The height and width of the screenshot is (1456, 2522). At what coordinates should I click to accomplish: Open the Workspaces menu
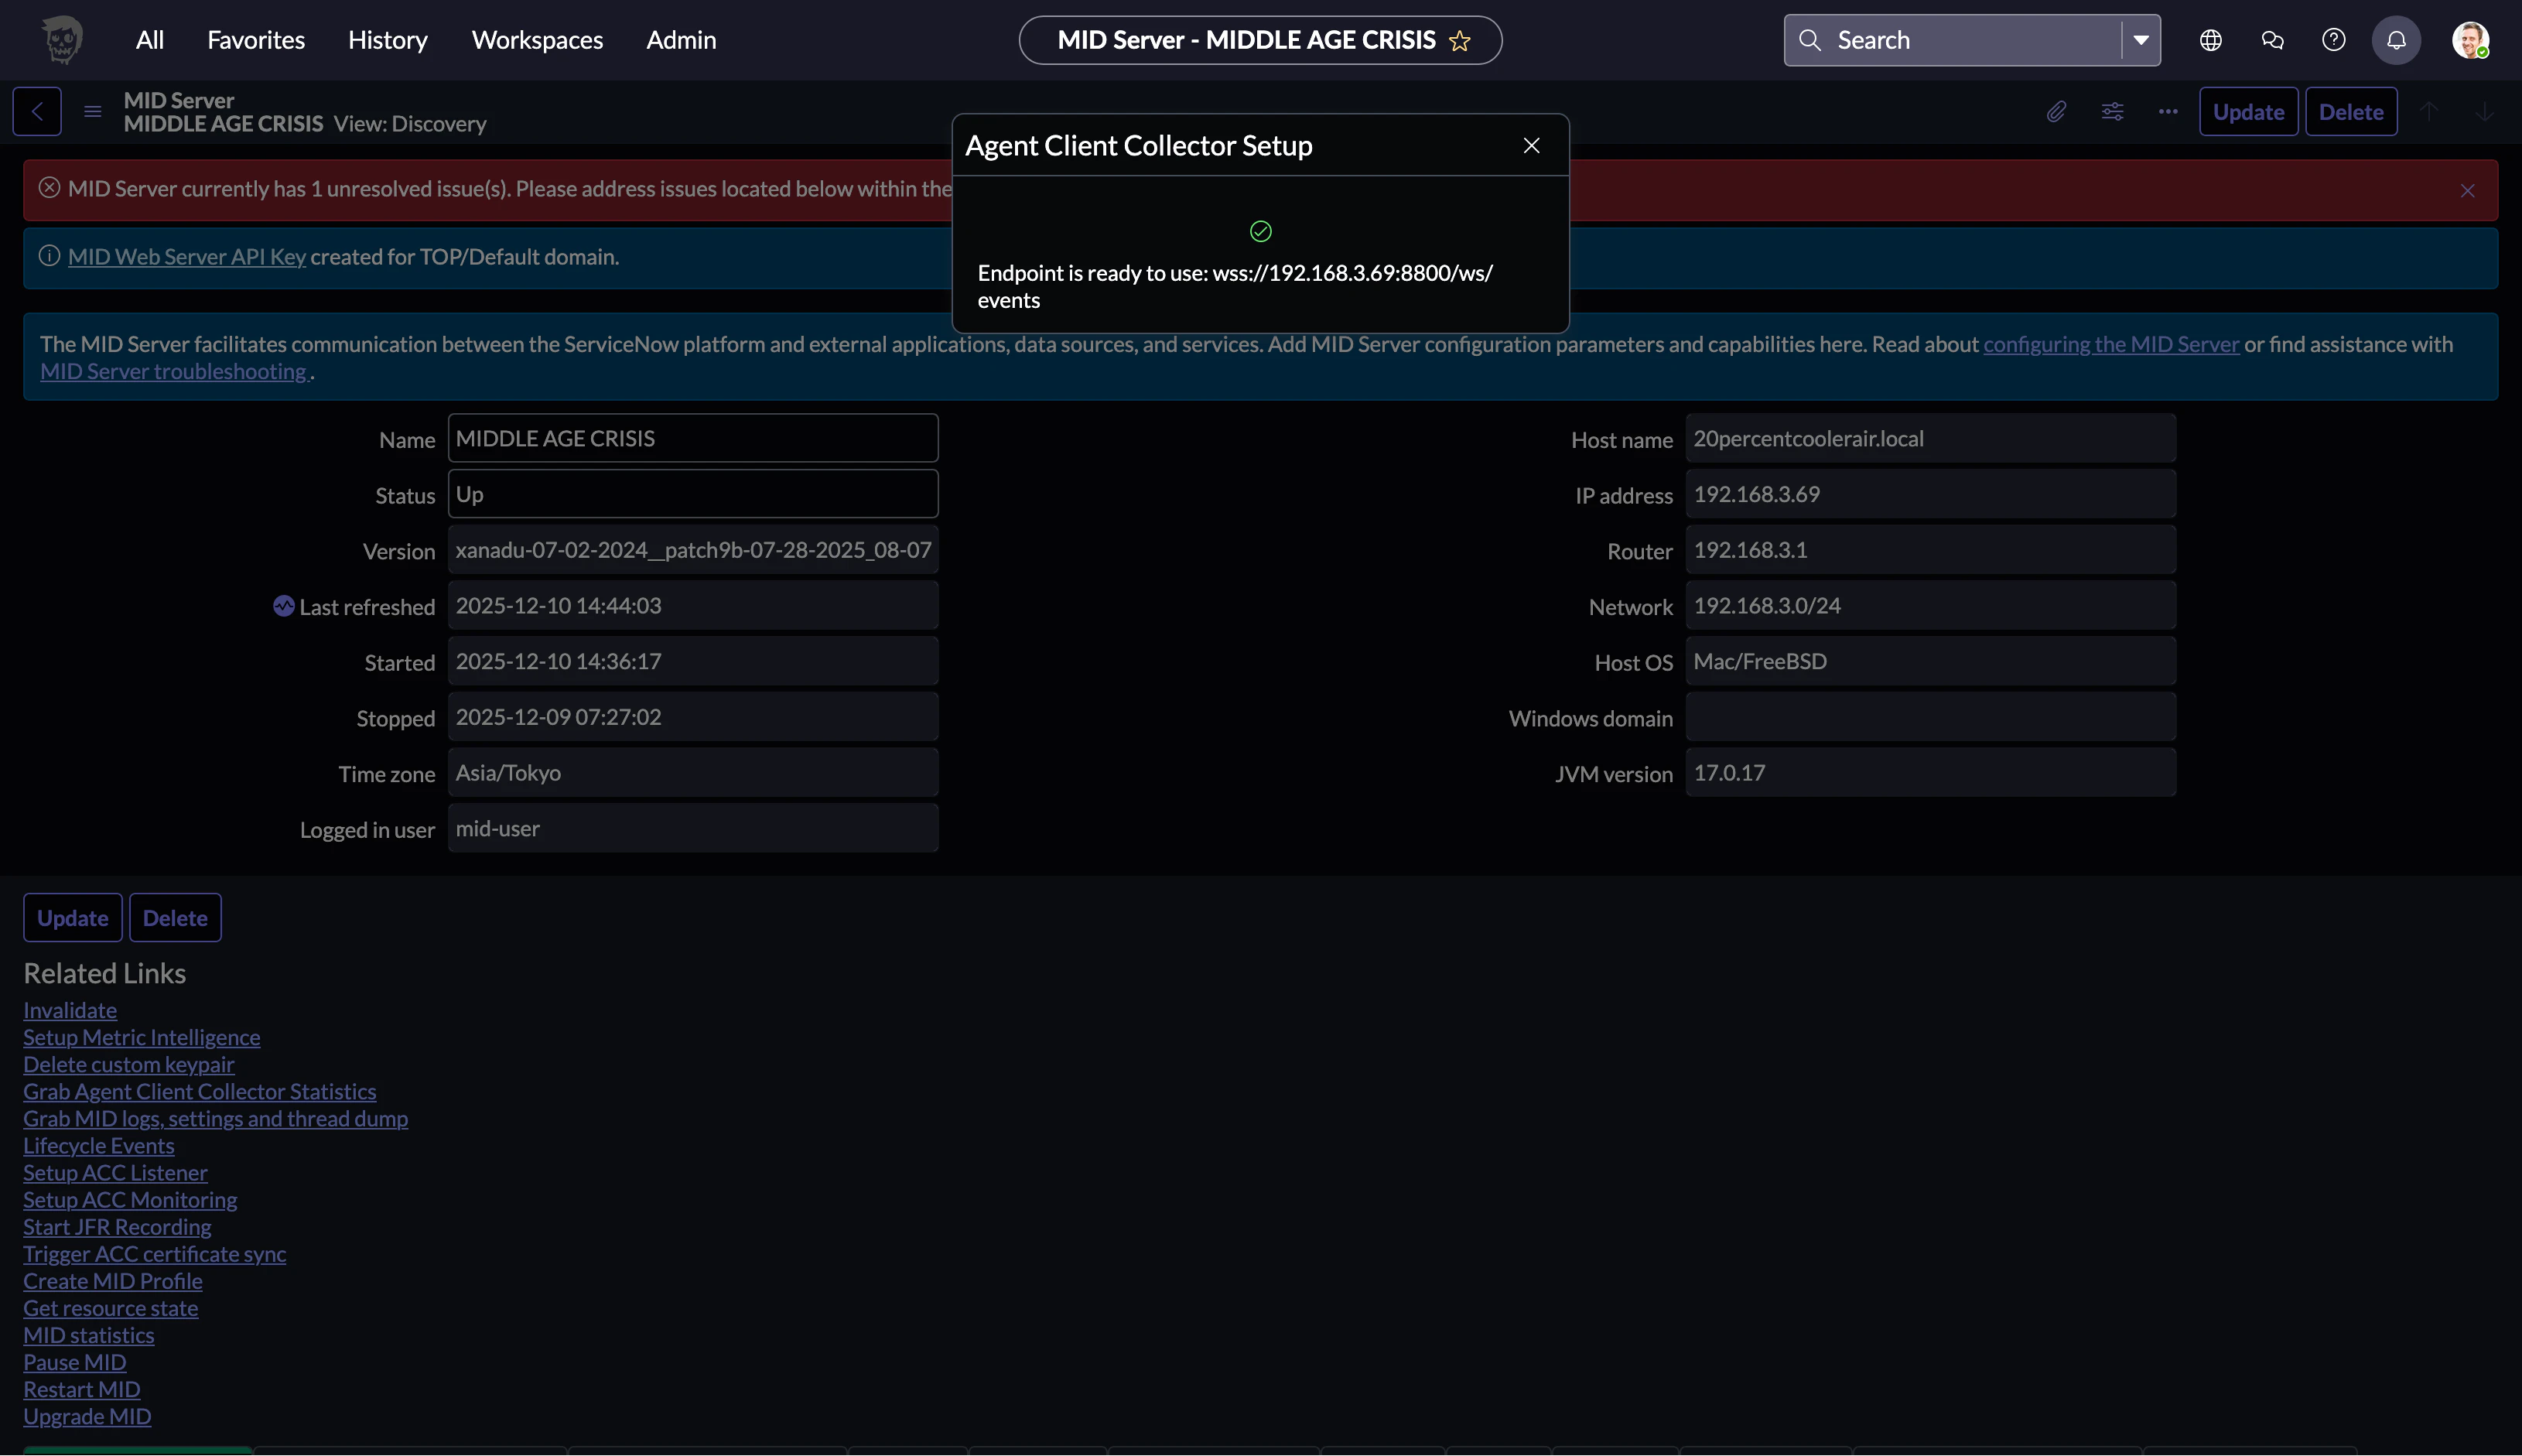click(x=537, y=40)
